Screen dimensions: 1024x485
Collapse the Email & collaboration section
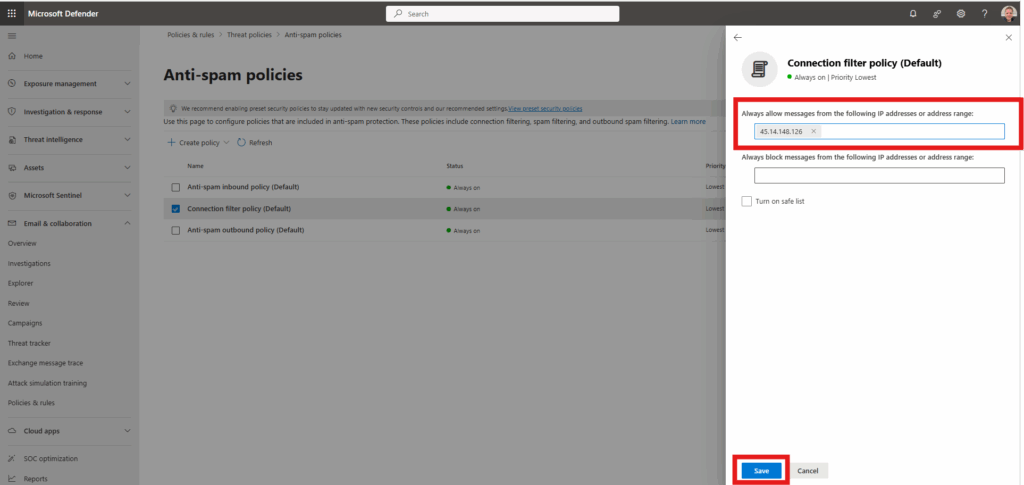coord(127,223)
